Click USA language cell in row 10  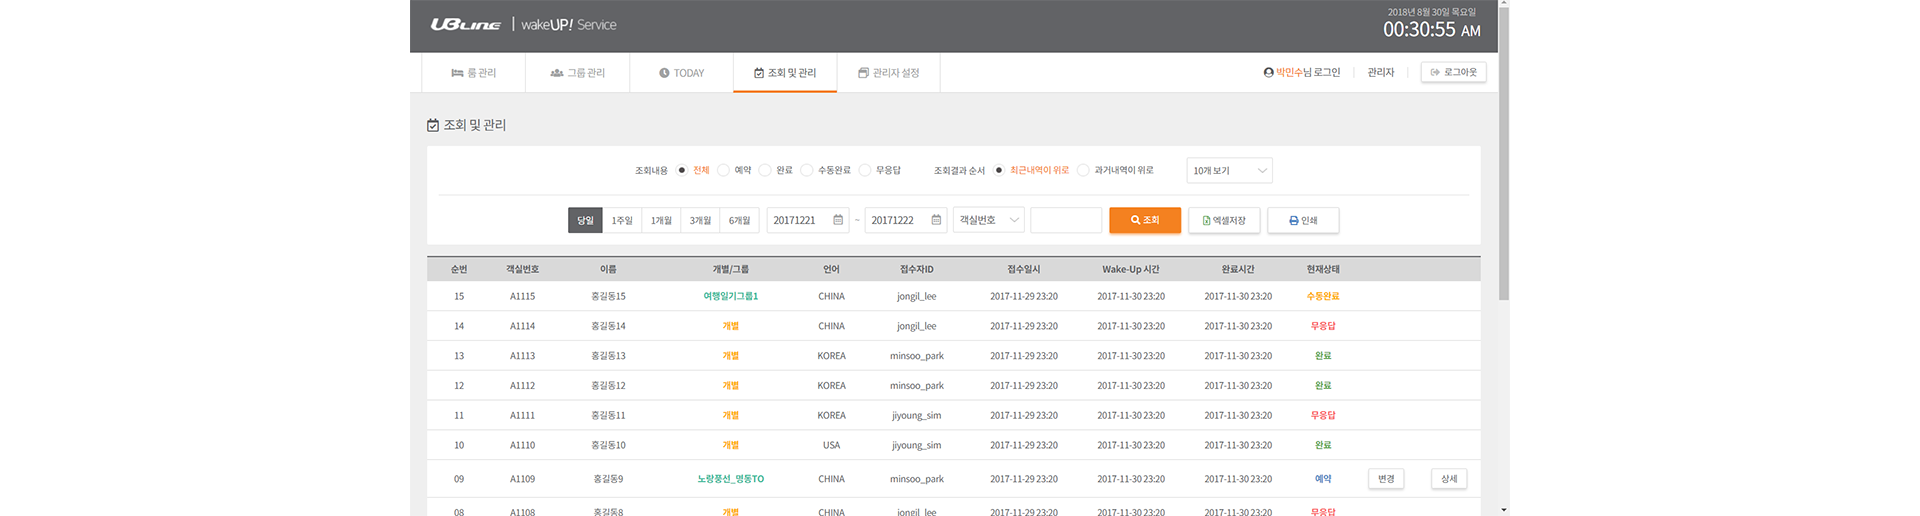point(831,445)
